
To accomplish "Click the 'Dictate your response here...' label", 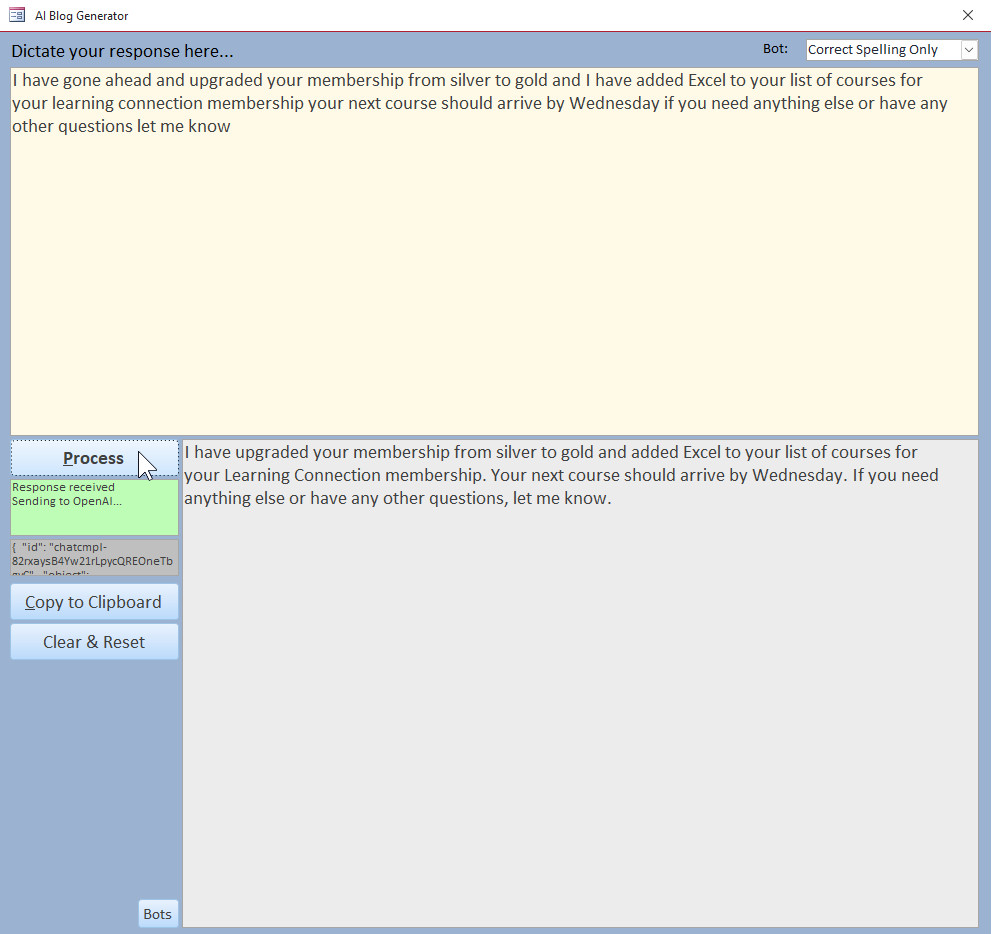I will click(x=122, y=51).
